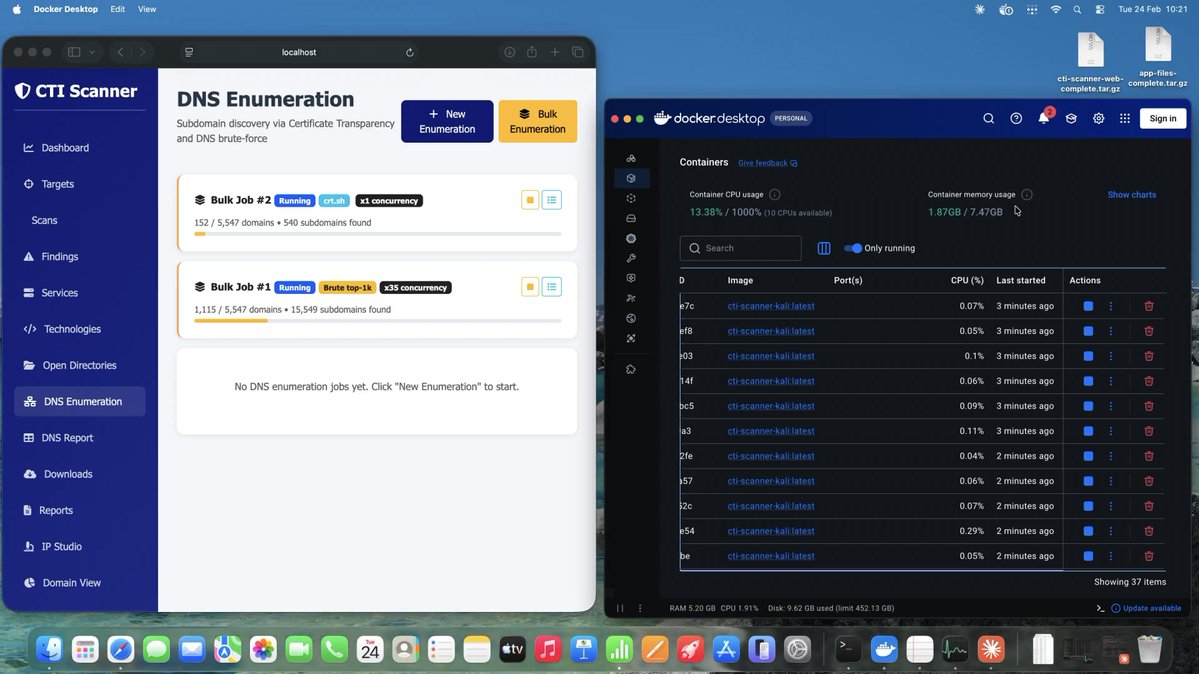Open Docker terminal icon in footer
Viewport: 1199px width, 674px height.
pyautogui.click(x=1100, y=608)
